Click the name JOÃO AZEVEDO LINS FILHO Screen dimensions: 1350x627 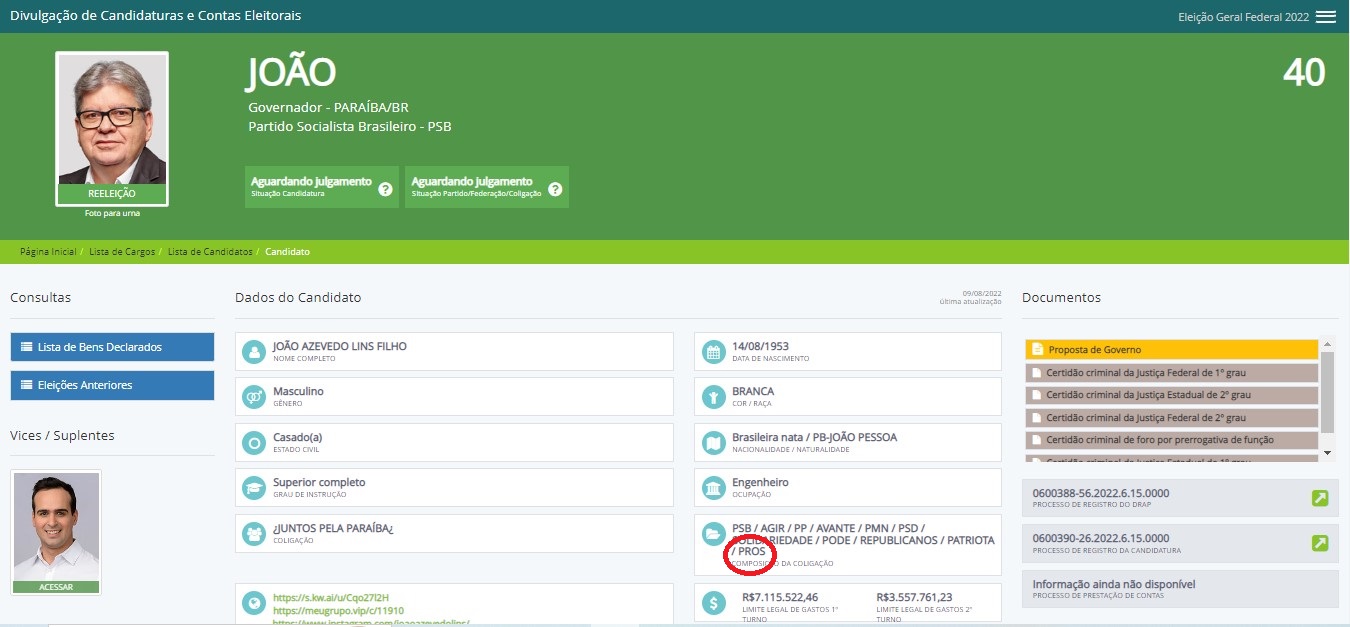[x=340, y=346]
